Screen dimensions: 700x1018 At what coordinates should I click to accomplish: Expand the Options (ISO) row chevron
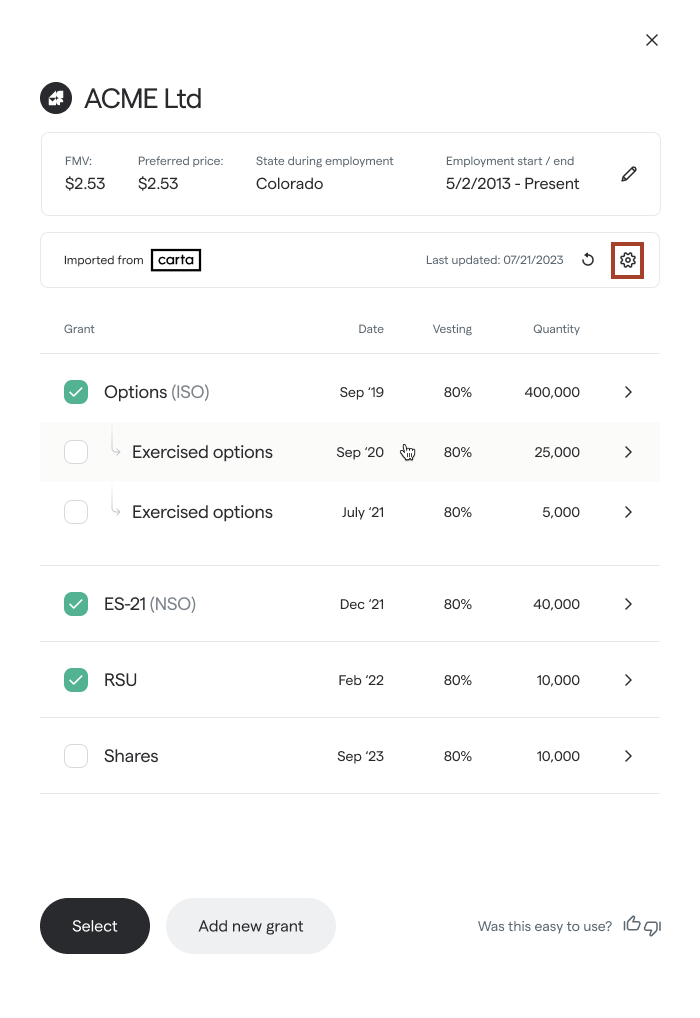[628, 392]
